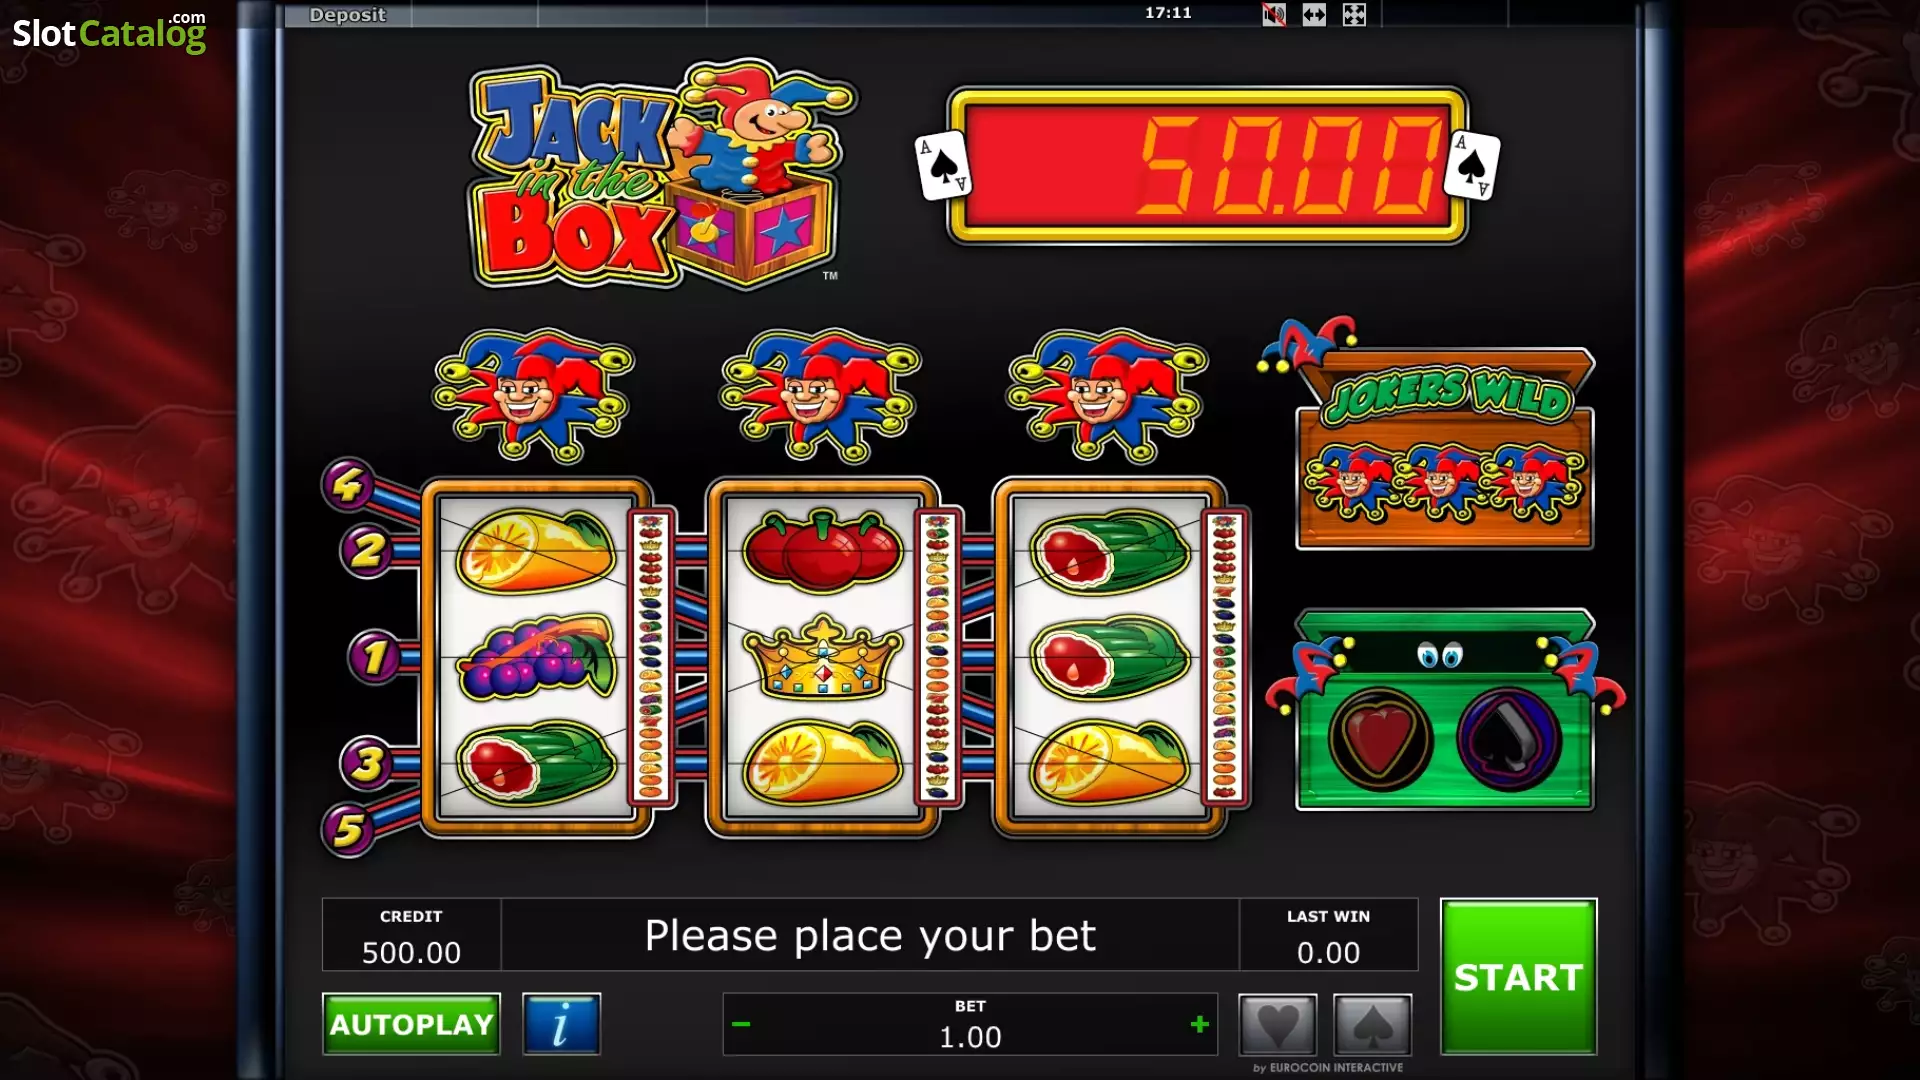Increase the bet with the plus
The width and height of the screenshot is (1920, 1080).
tap(1200, 1024)
